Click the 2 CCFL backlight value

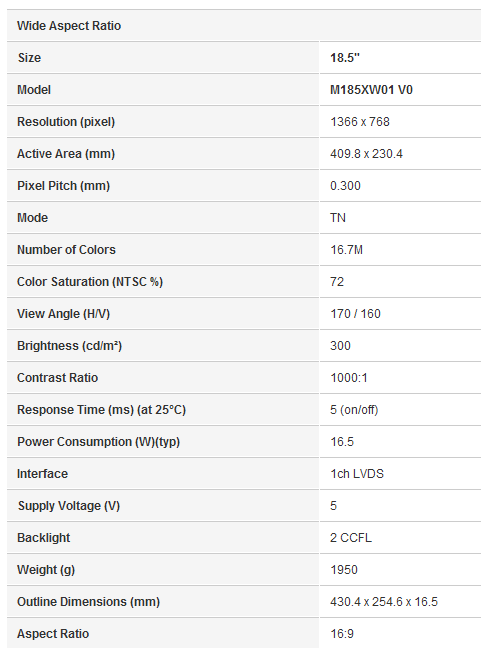click(x=351, y=538)
